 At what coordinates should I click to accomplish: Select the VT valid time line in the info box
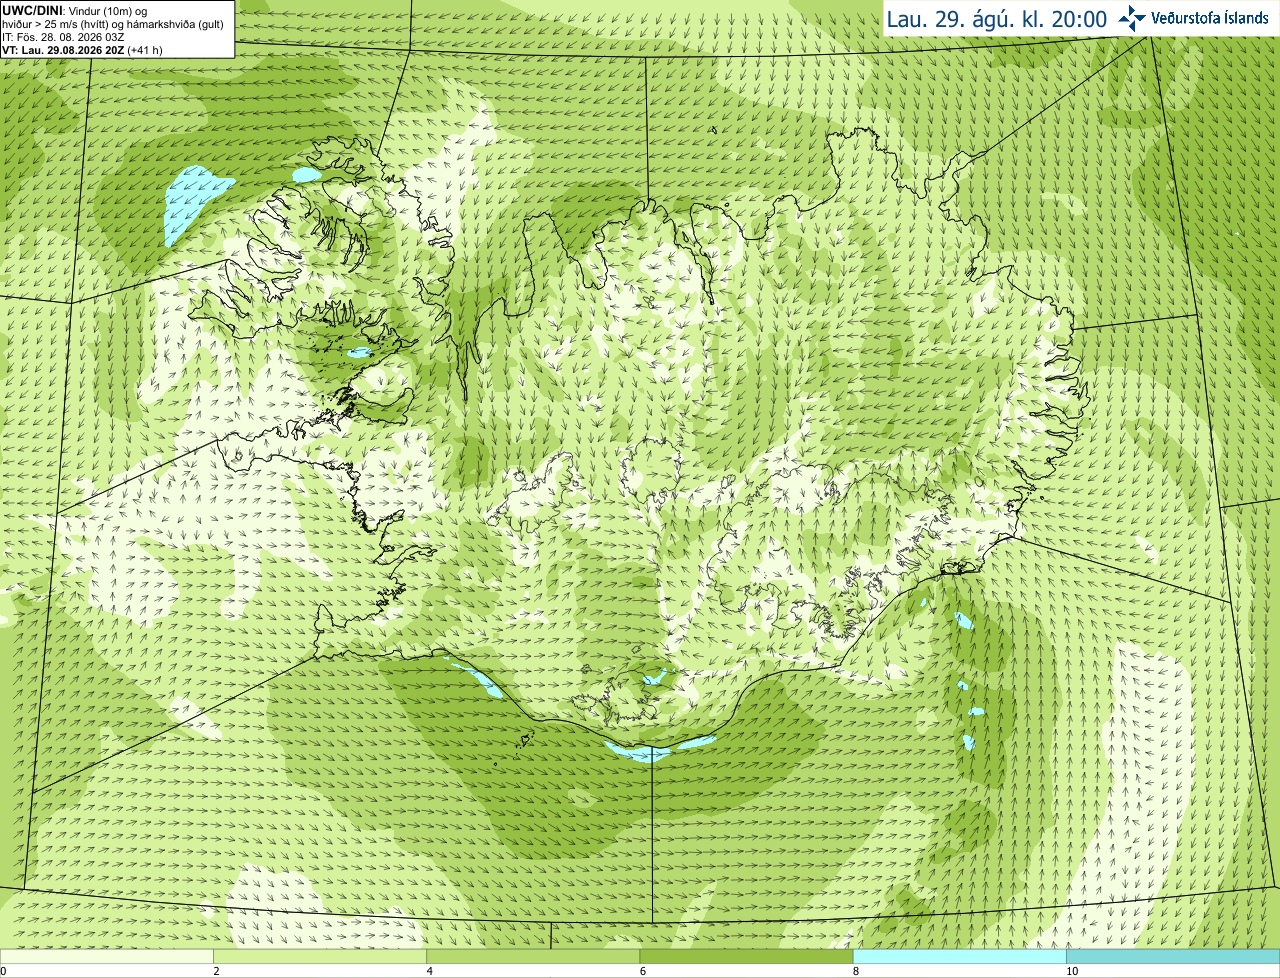82,50
